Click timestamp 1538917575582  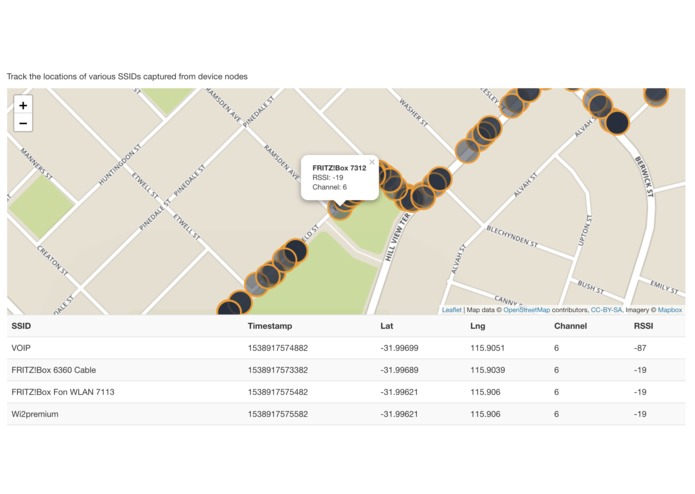click(x=277, y=414)
